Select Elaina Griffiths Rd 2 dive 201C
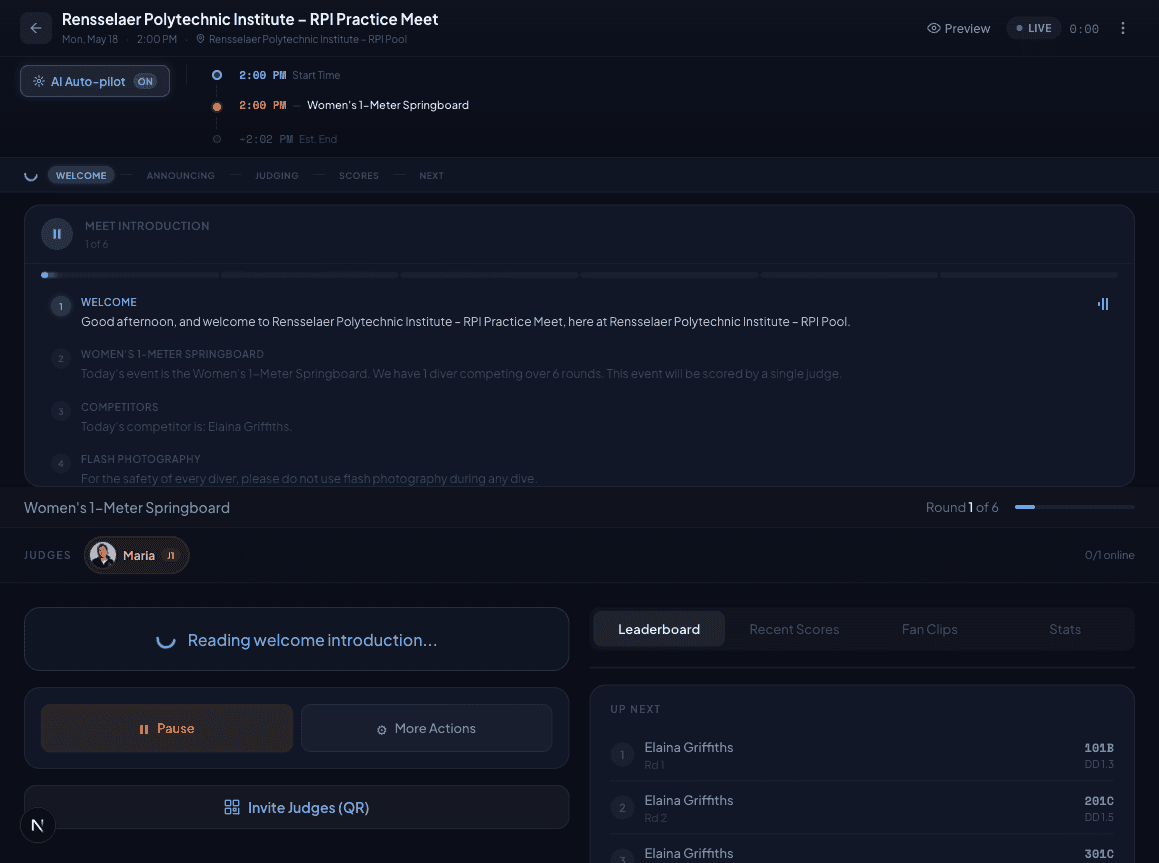The height and width of the screenshot is (863, 1159). [862, 808]
